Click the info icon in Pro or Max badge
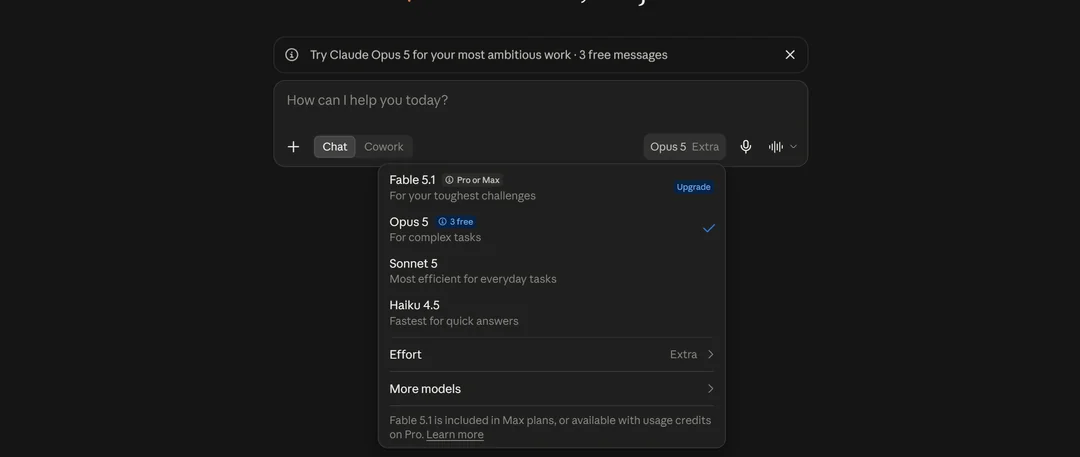The height and width of the screenshot is (457, 1080). click(x=449, y=180)
